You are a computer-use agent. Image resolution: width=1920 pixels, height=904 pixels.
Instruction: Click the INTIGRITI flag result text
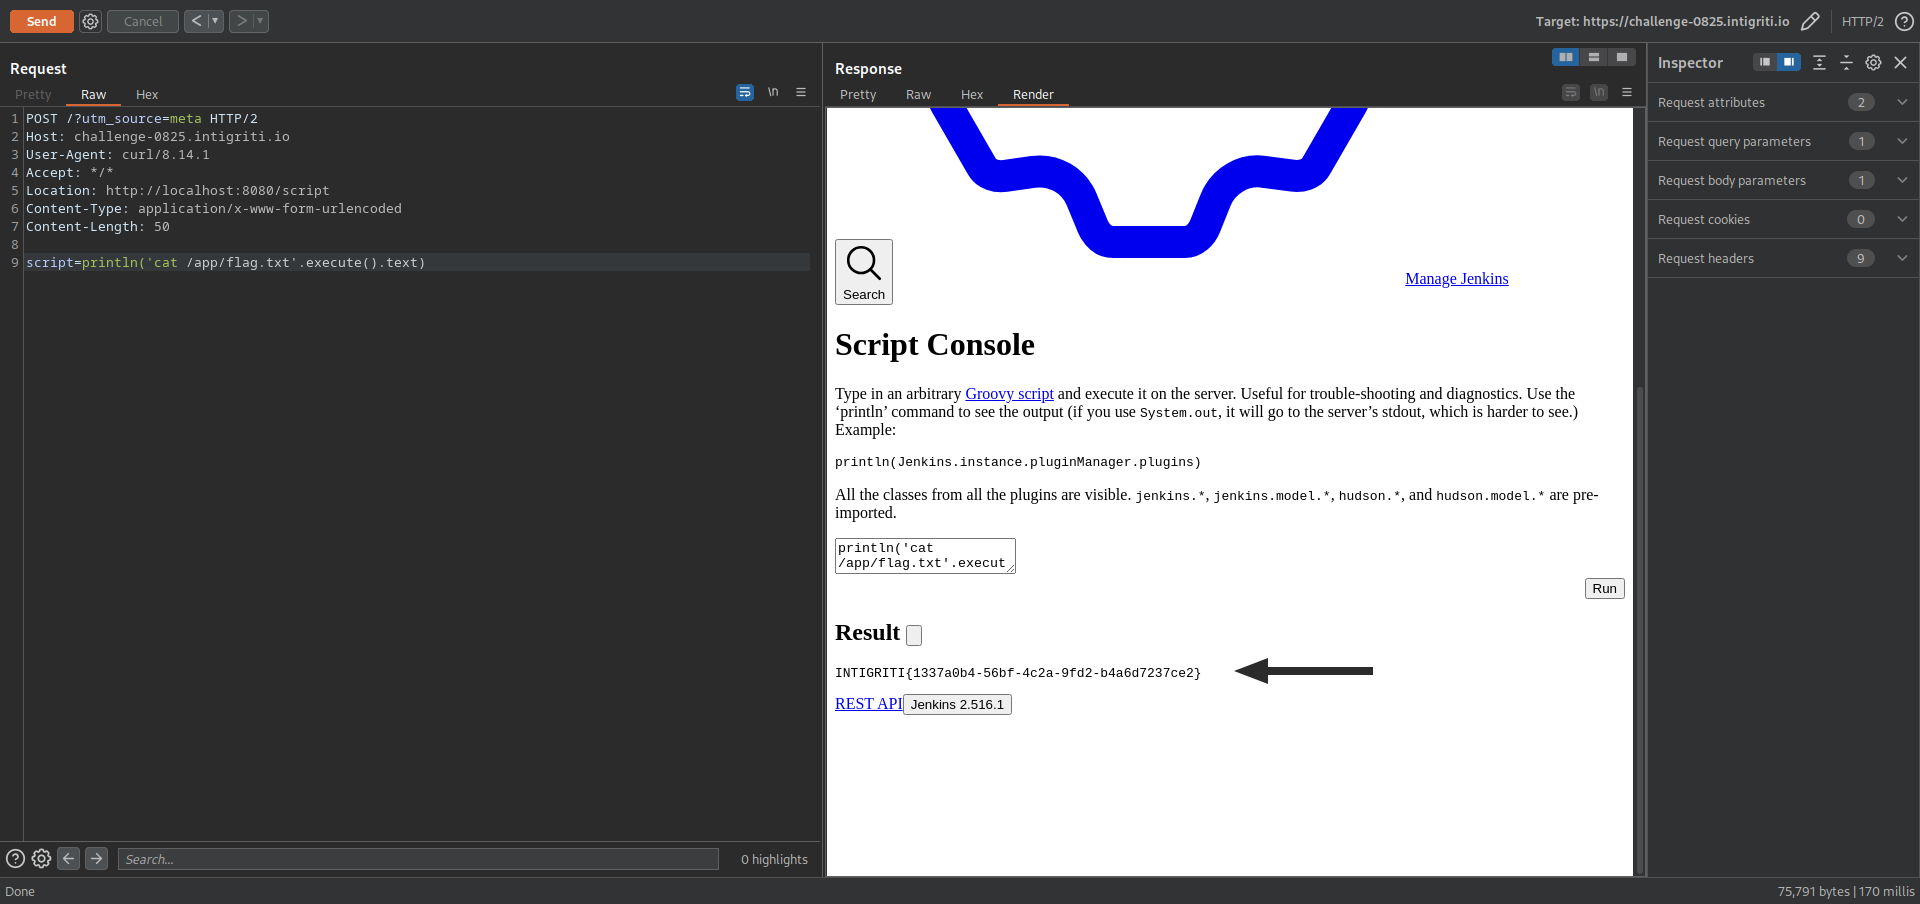(1018, 673)
